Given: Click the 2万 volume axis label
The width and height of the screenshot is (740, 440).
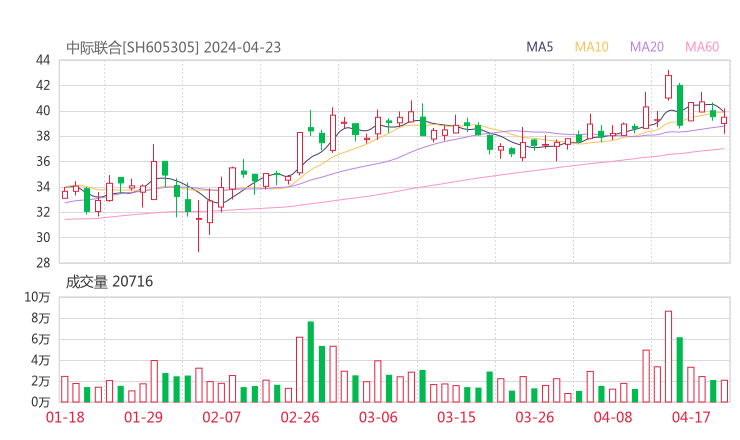Looking at the screenshot, I should pyautogui.click(x=41, y=381).
